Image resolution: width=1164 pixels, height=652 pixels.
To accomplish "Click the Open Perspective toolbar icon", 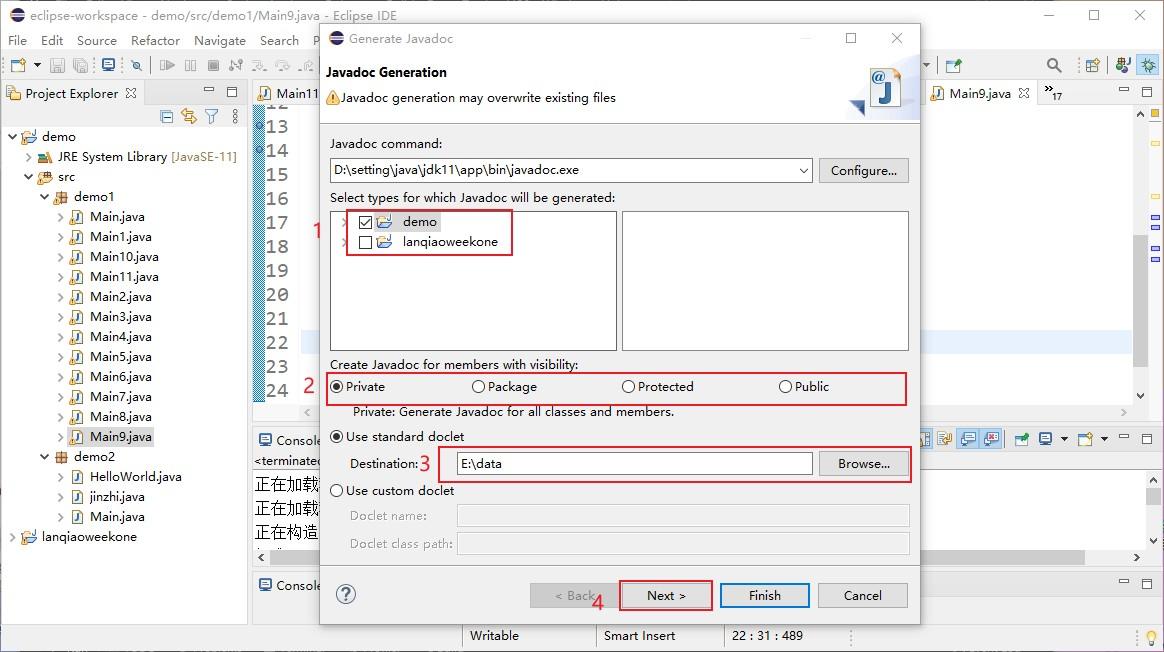I will 1092,65.
